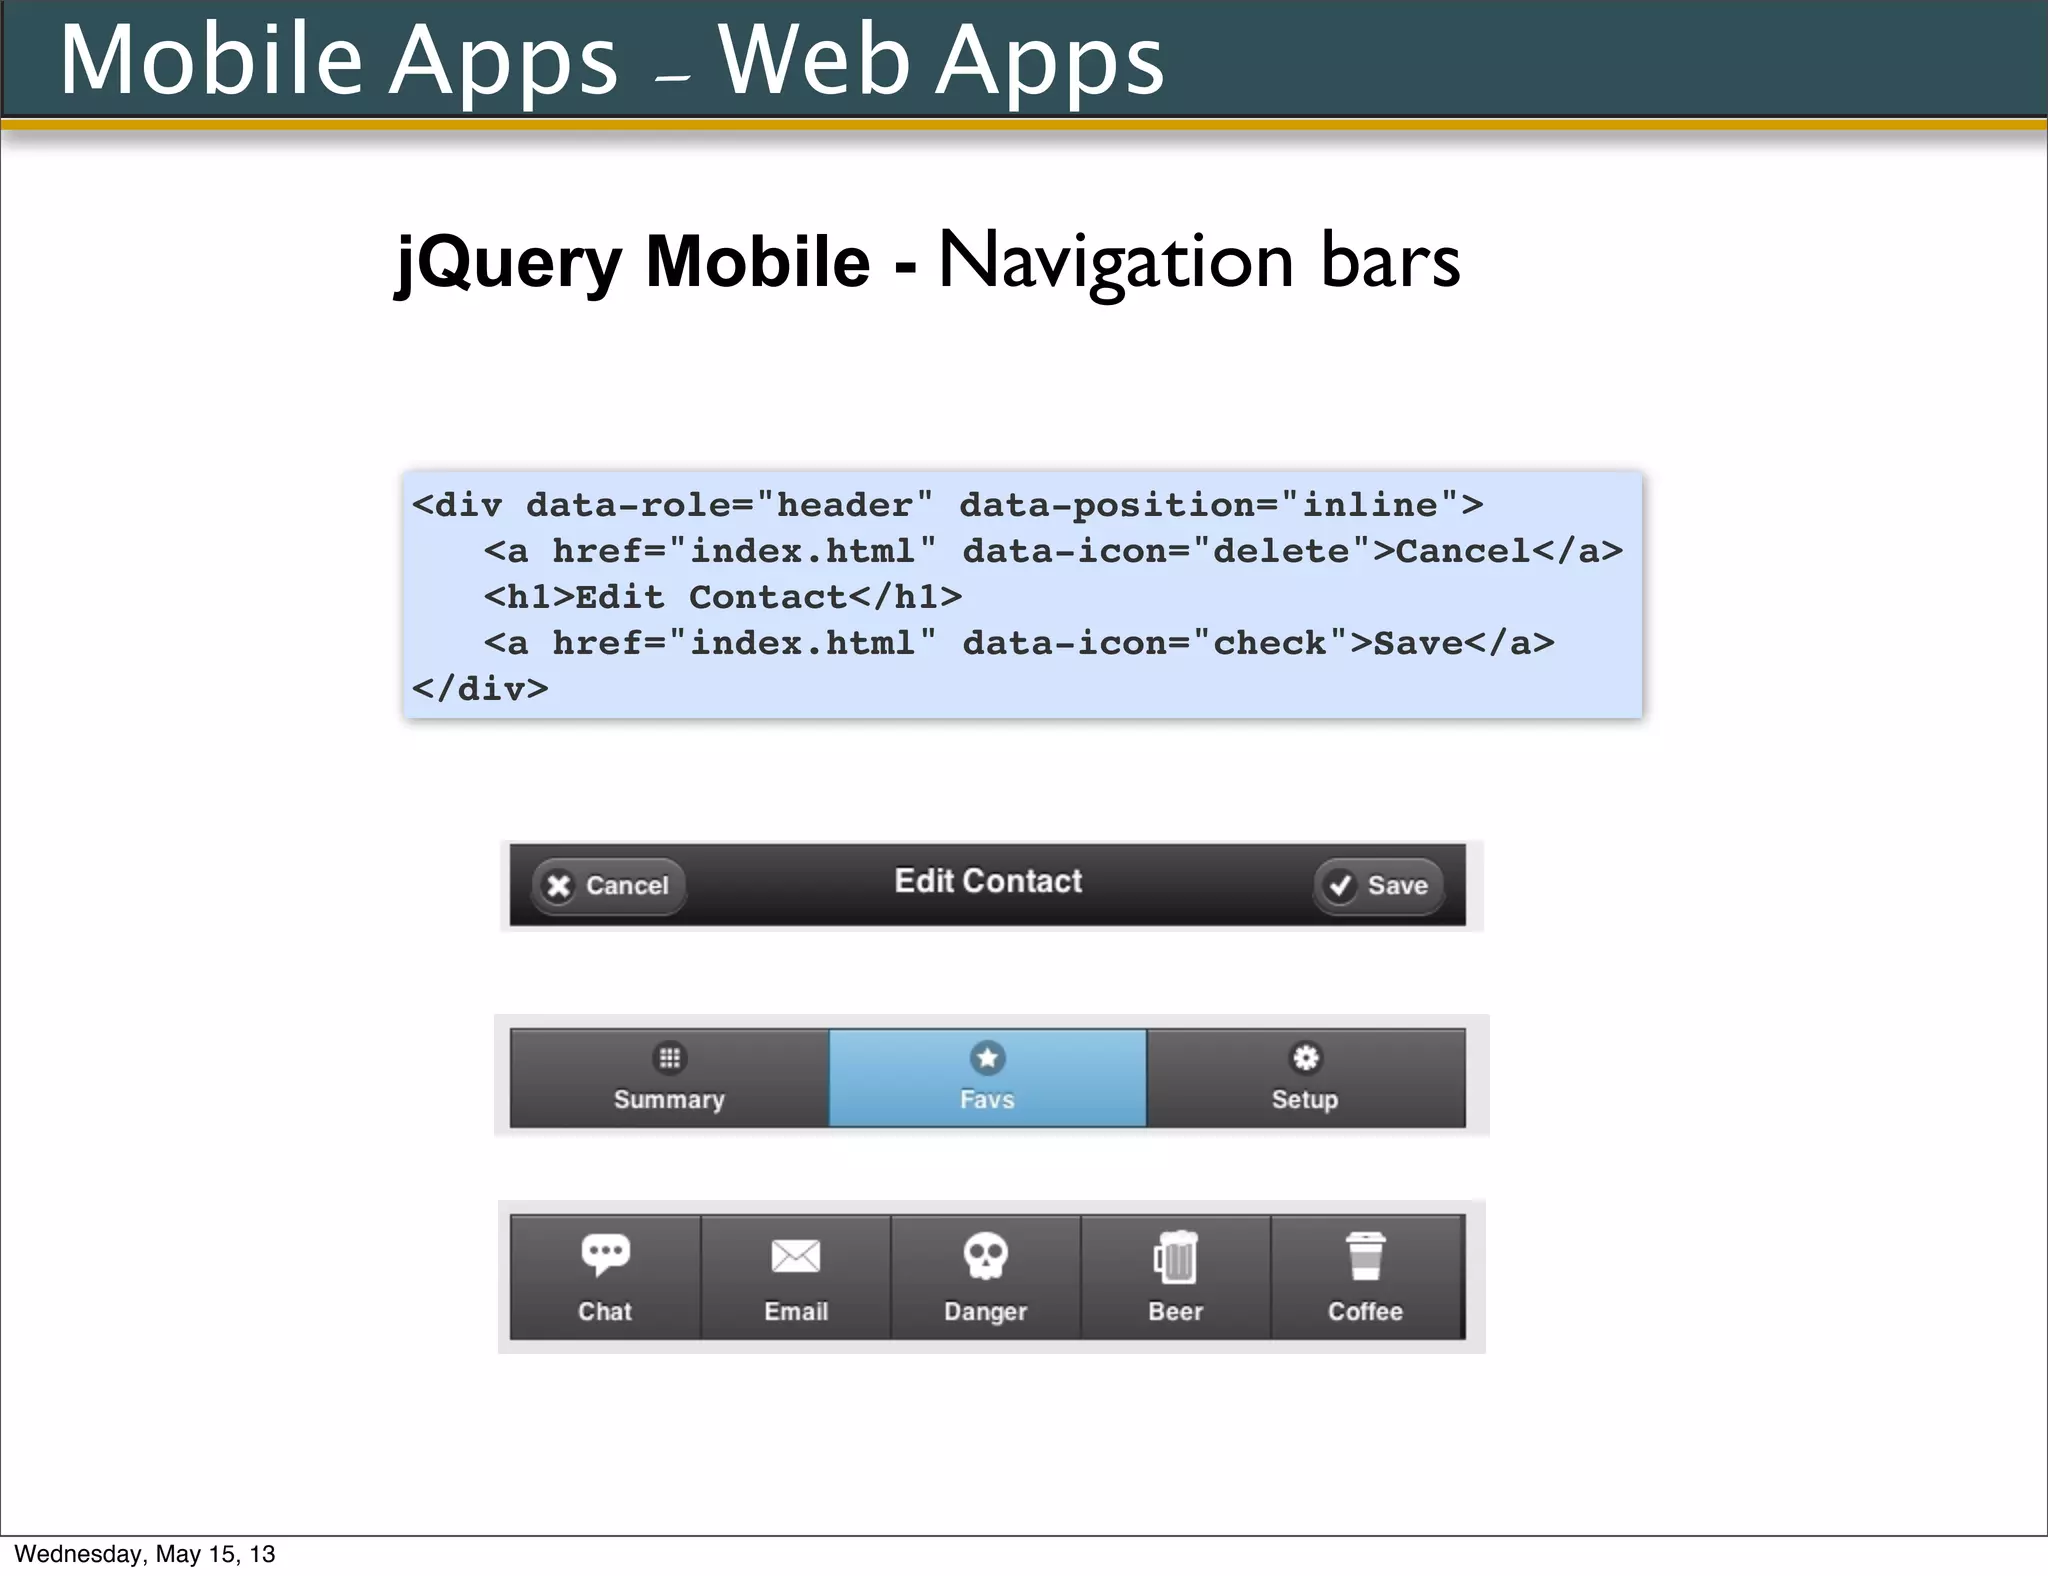Click the 'jQuery Mobile - Navigation bars' heading

point(928,261)
